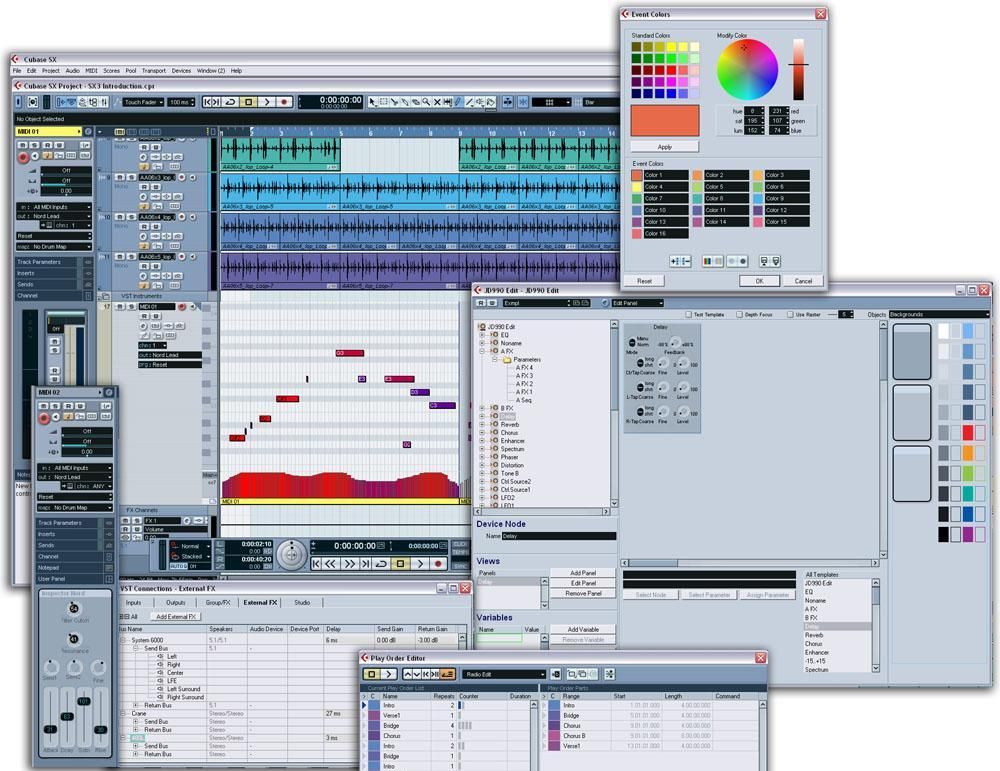
Task: Click Stop in the project toolbar transport
Action: click(249, 102)
